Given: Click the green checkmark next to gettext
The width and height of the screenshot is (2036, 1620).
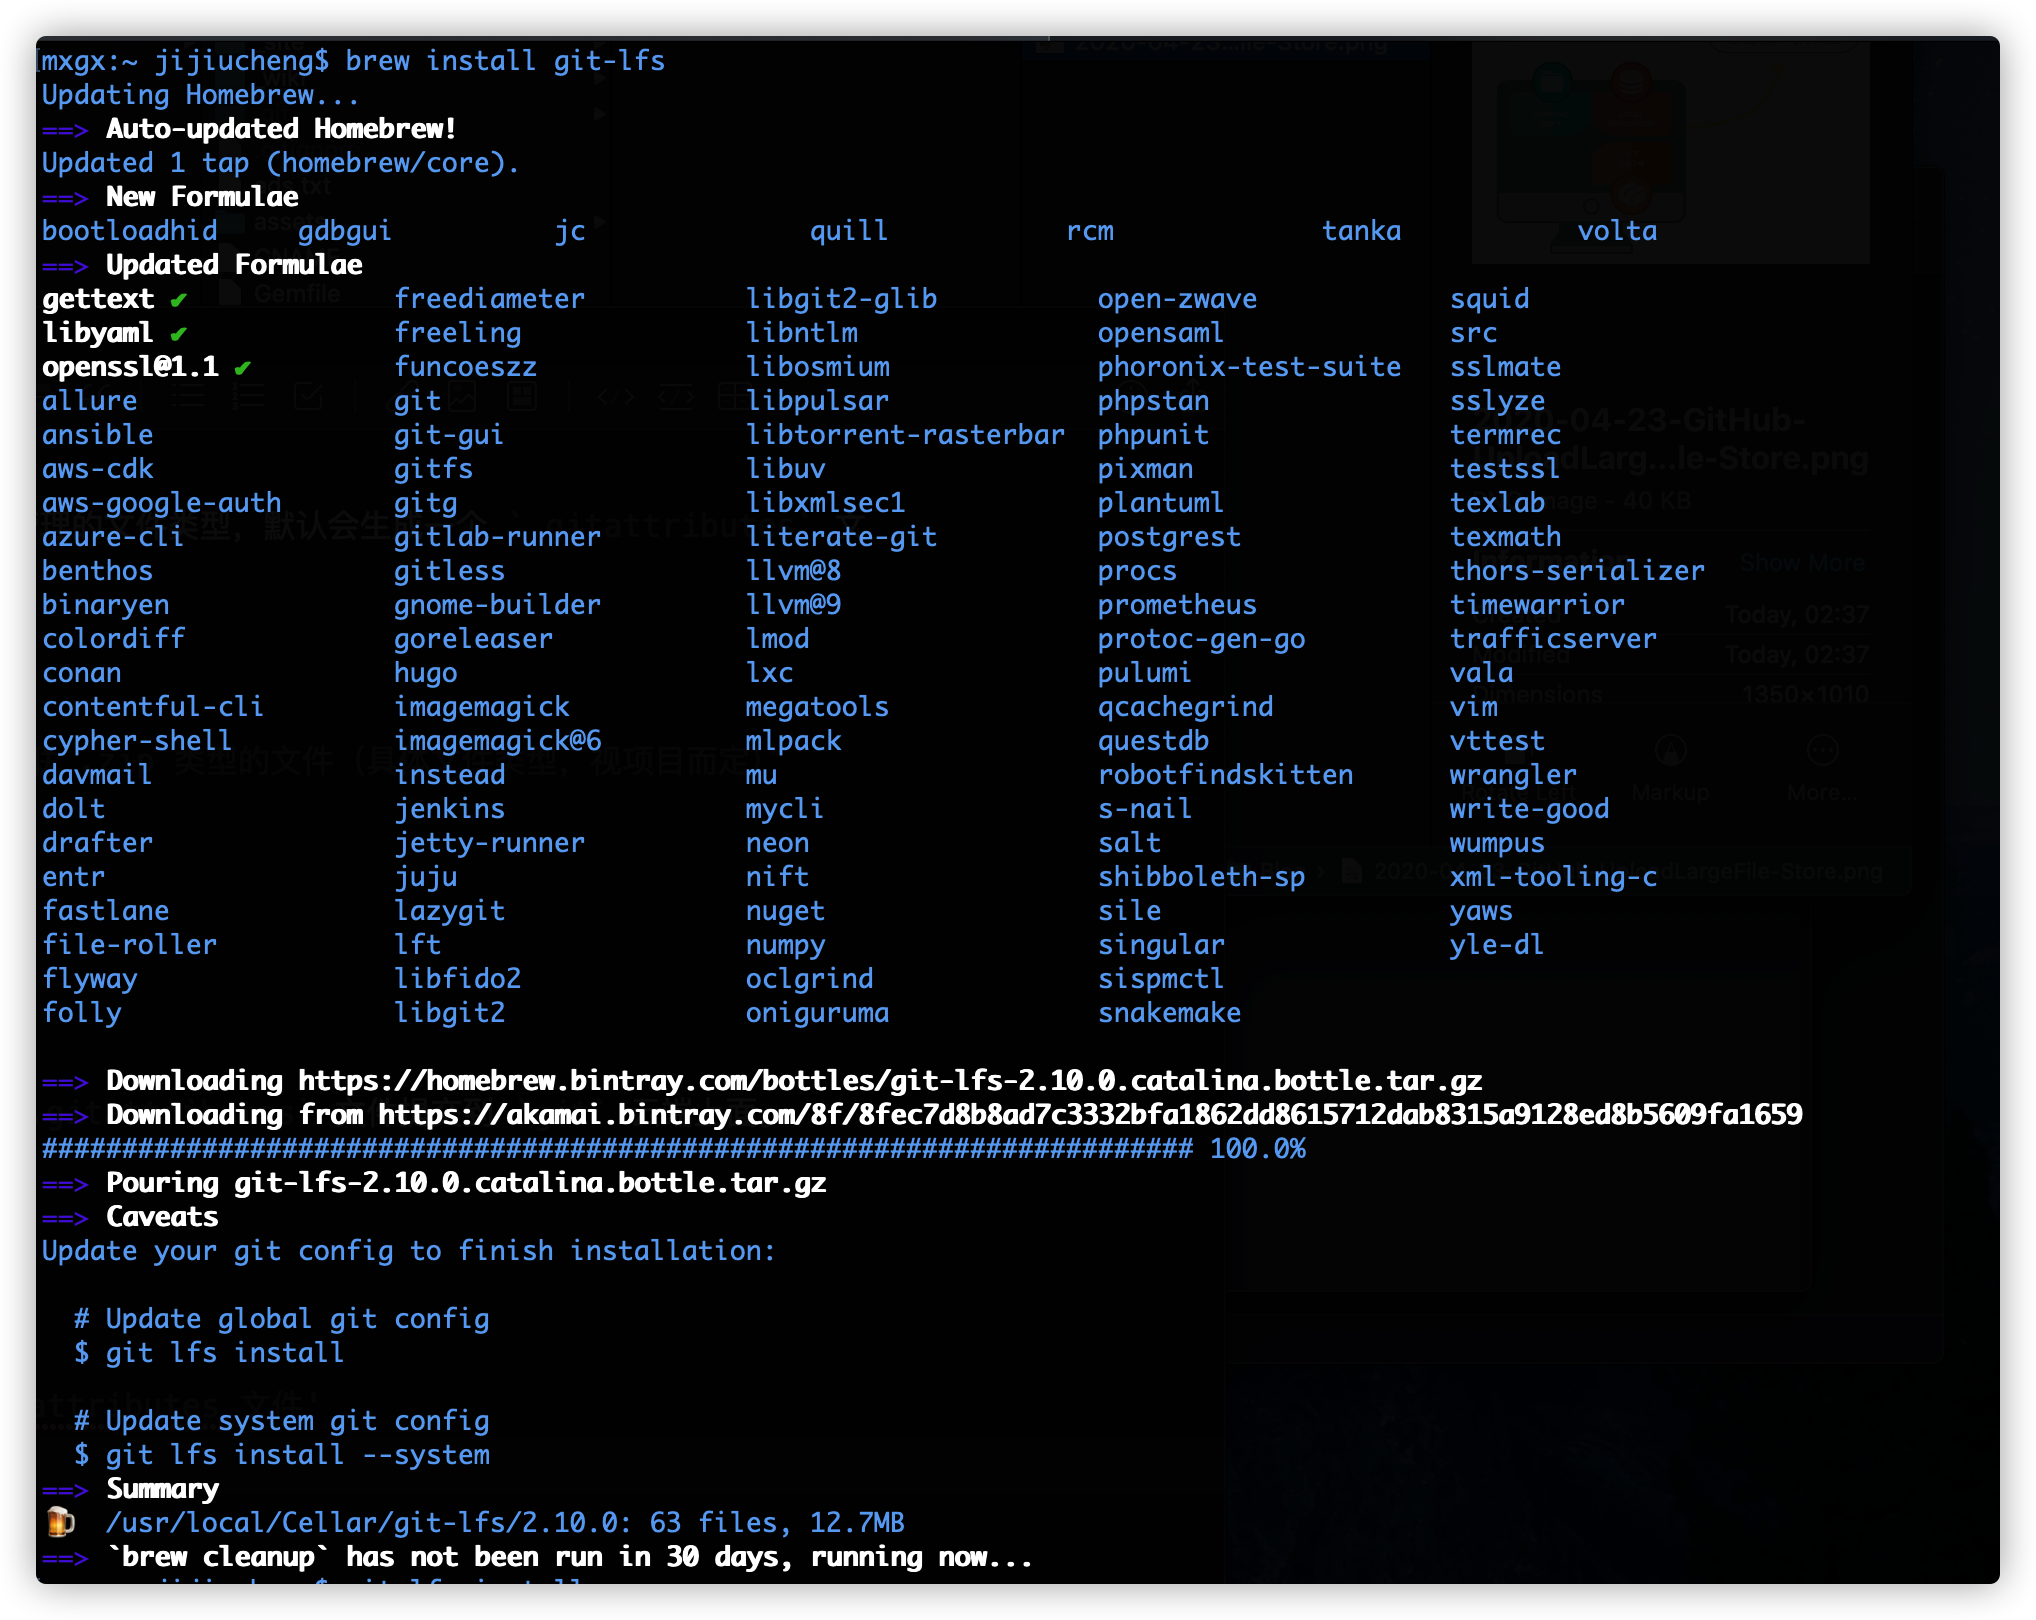Looking at the screenshot, I should pos(177,298).
